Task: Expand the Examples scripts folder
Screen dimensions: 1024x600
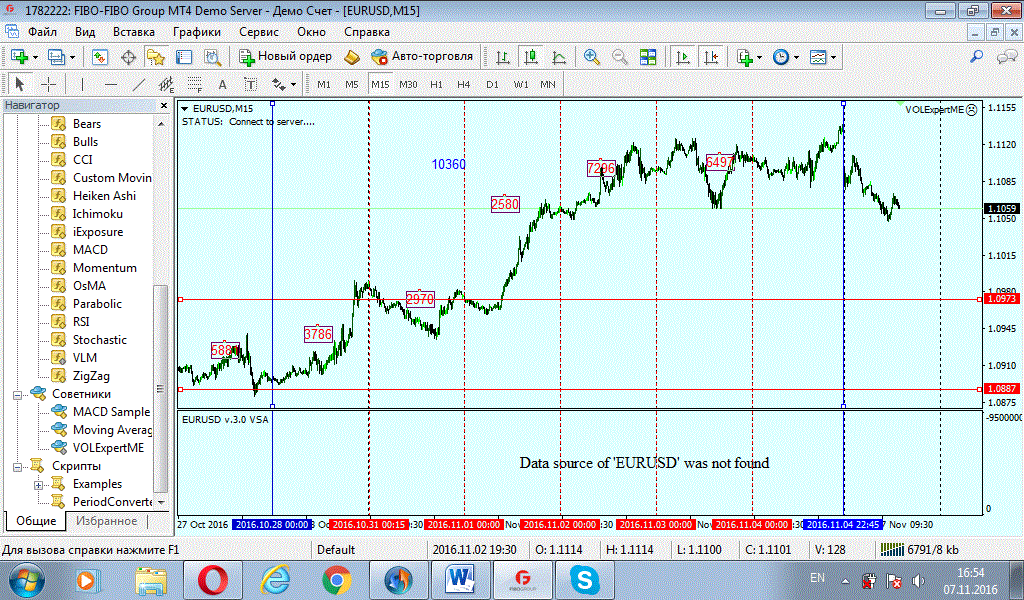Action: click(x=39, y=484)
